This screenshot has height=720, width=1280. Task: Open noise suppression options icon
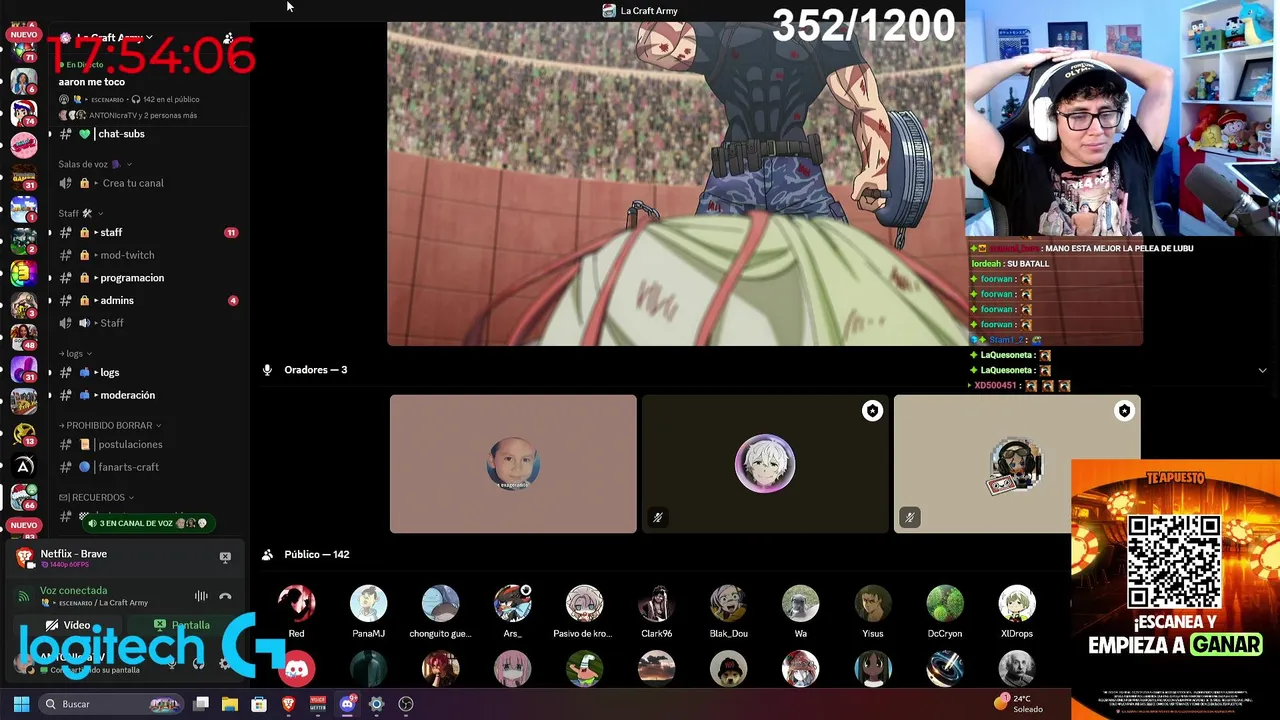[x=201, y=596]
